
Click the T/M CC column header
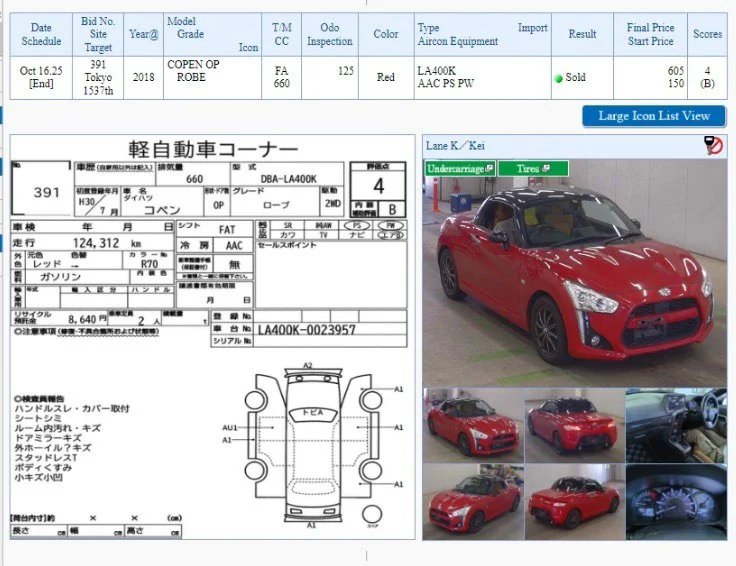click(x=282, y=34)
